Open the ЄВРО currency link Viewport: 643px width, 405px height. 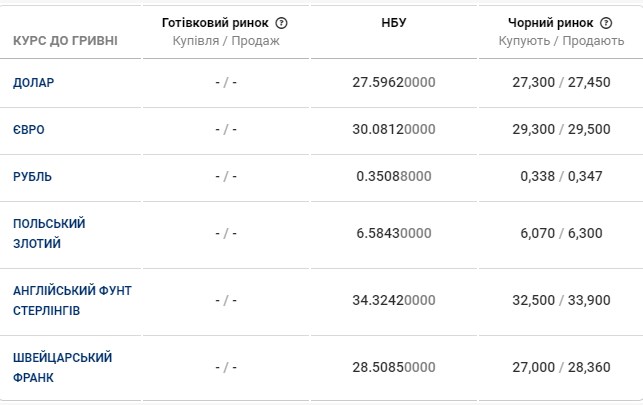coord(29,130)
